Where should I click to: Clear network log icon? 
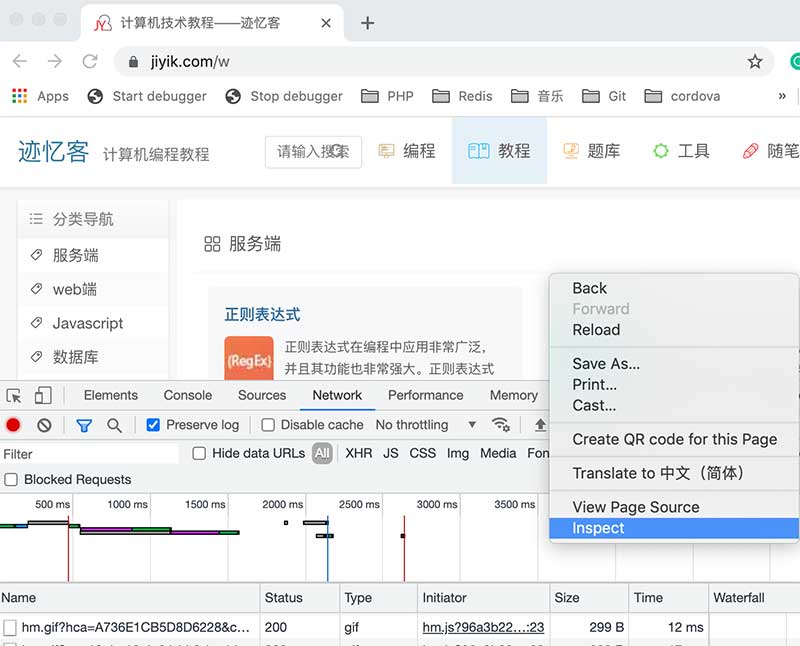[x=44, y=425]
